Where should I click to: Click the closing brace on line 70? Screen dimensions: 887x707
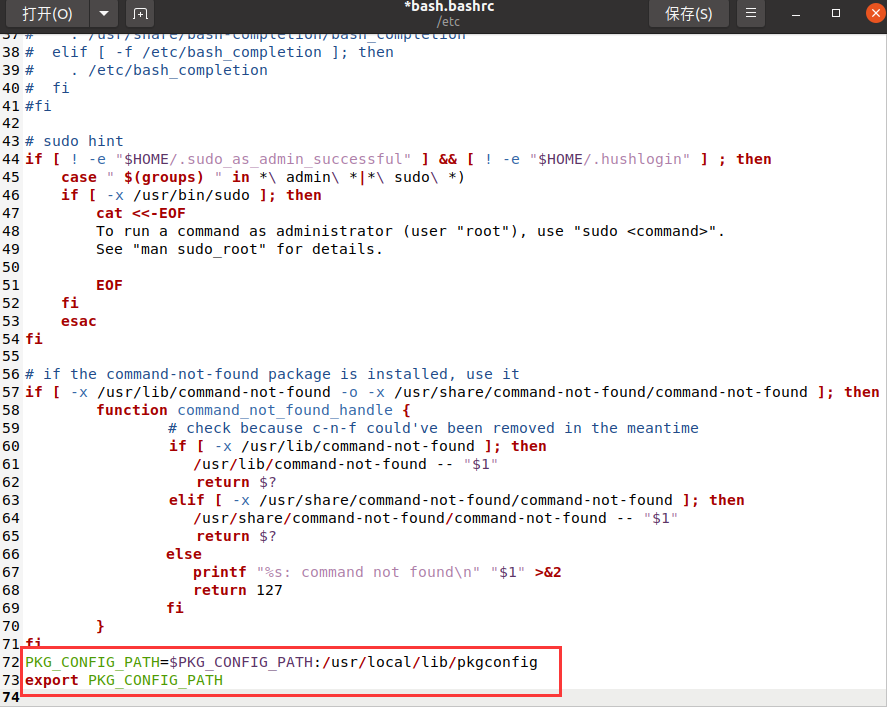pyautogui.click(x=100, y=626)
